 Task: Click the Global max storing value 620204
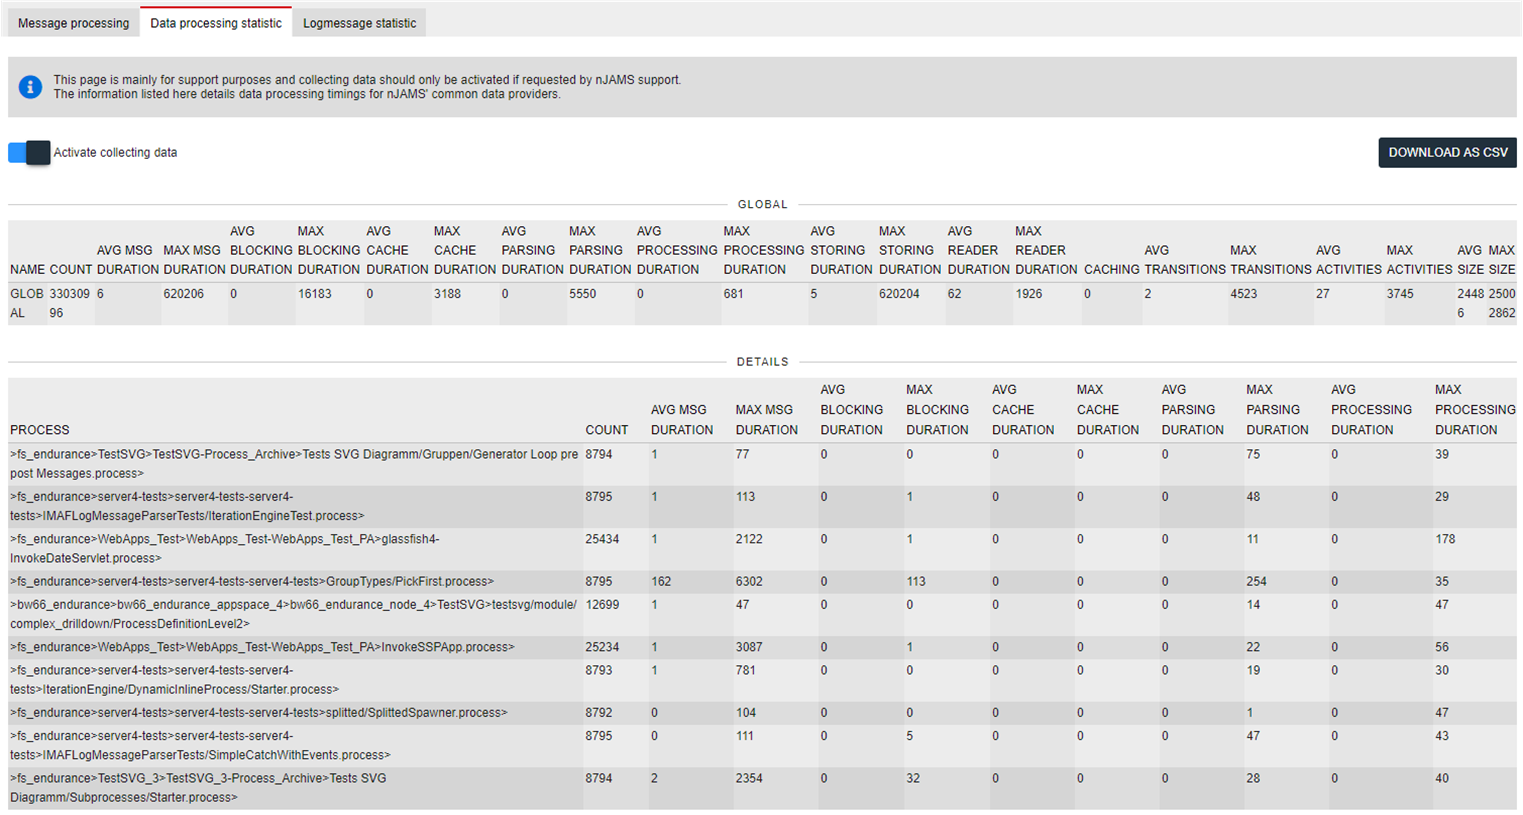pos(899,294)
